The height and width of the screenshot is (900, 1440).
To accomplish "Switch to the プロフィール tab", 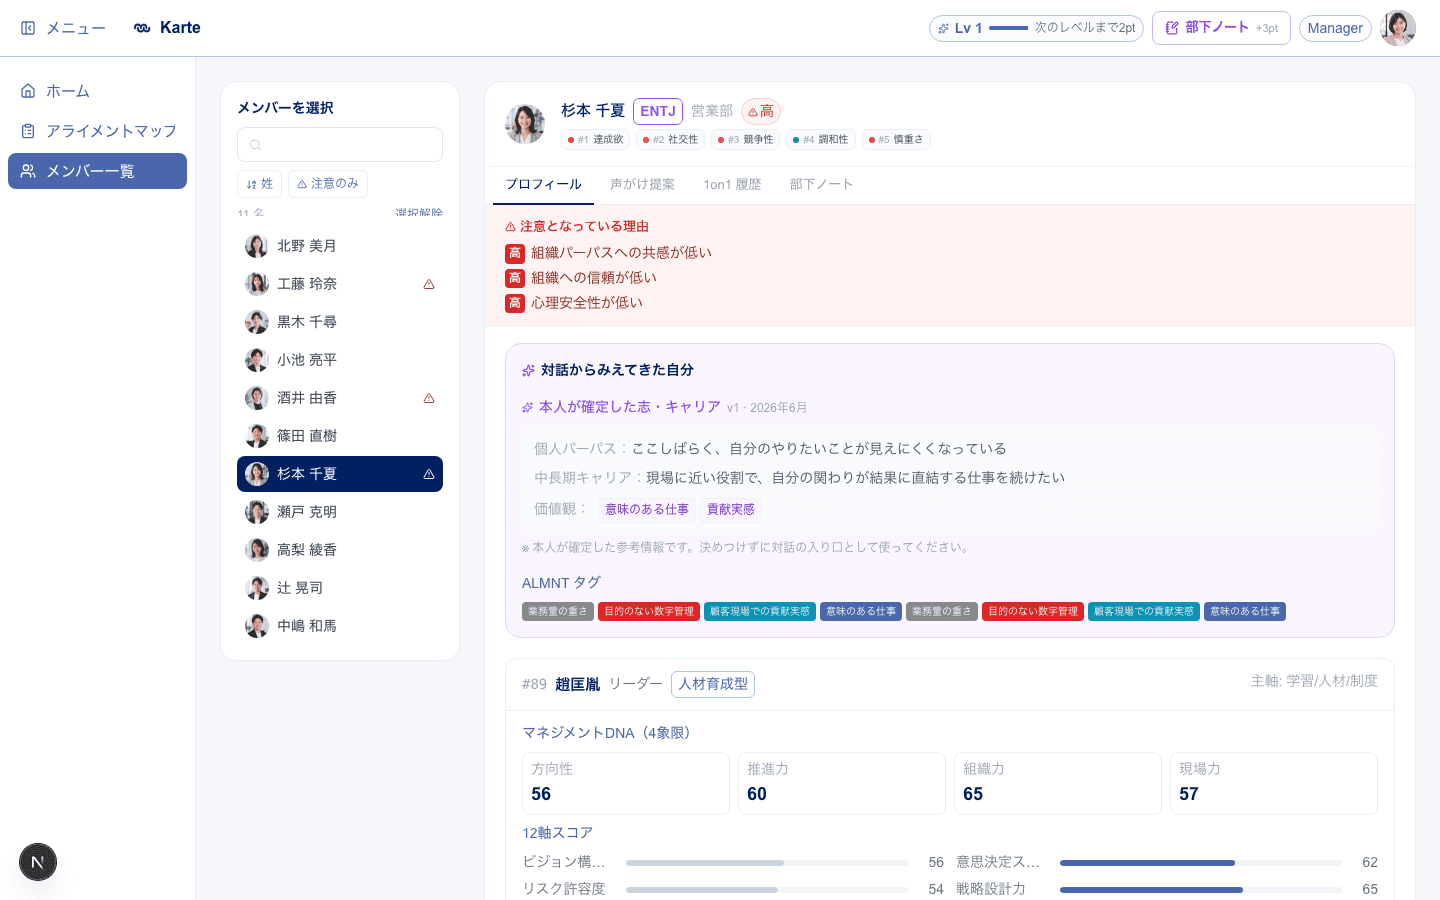I will (x=543, y=185).
